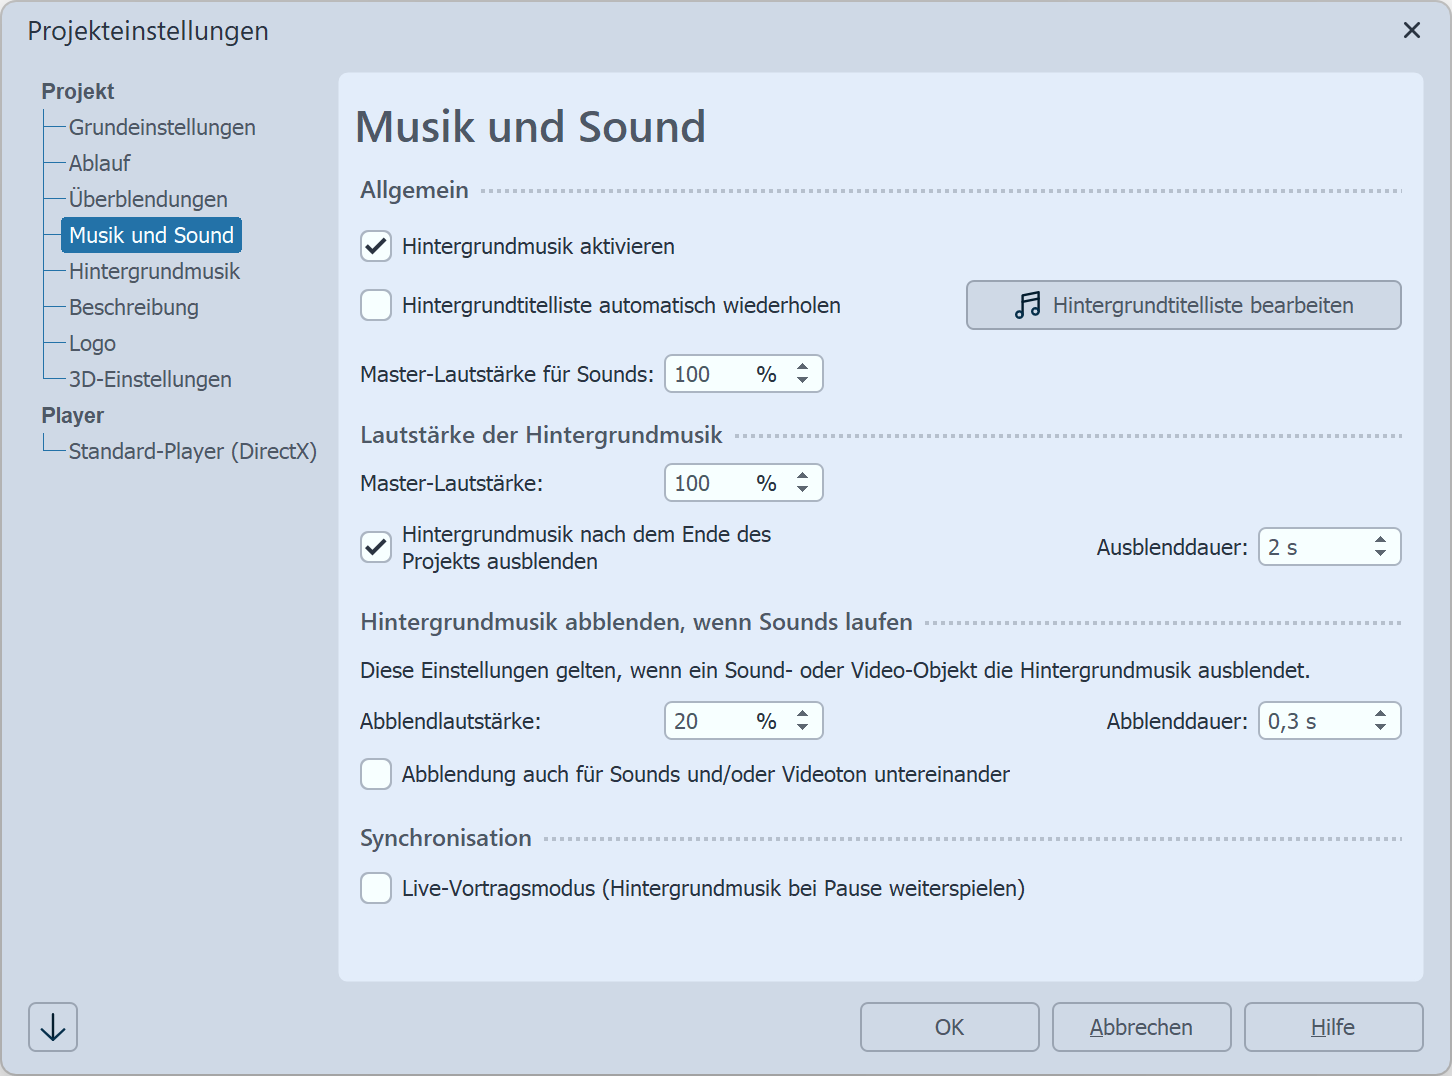
Task: Increase the Abblenddauer value with the stepper
Action: [1380, 713]
